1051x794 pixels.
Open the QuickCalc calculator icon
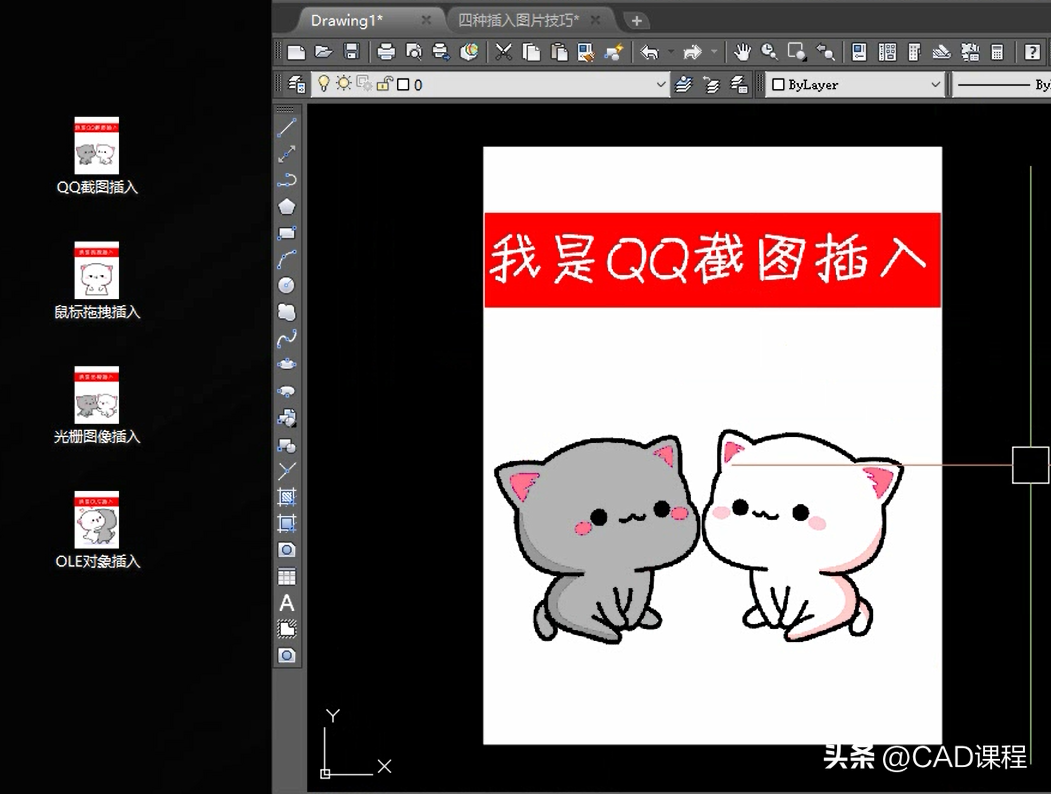pyautogui.click(x=997, y=52)
